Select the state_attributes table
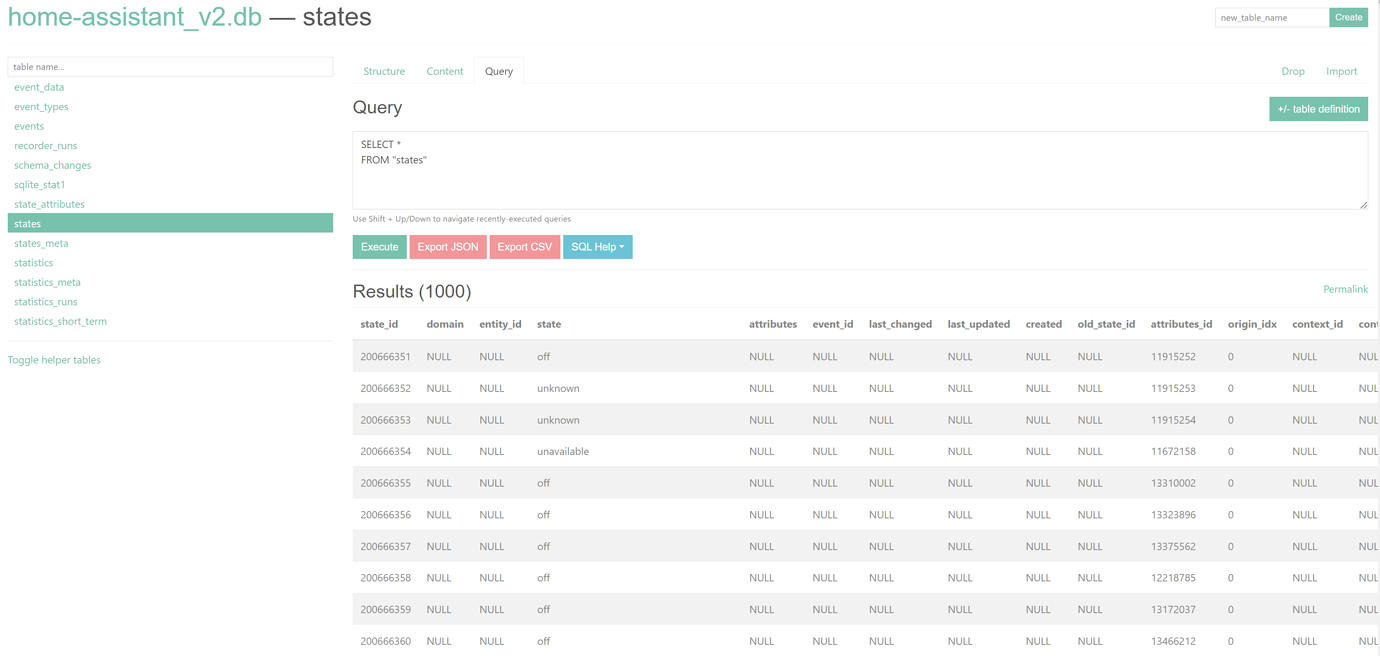Image resolution: width=1380 pixels, height=656 pixels. click(50, 204)
